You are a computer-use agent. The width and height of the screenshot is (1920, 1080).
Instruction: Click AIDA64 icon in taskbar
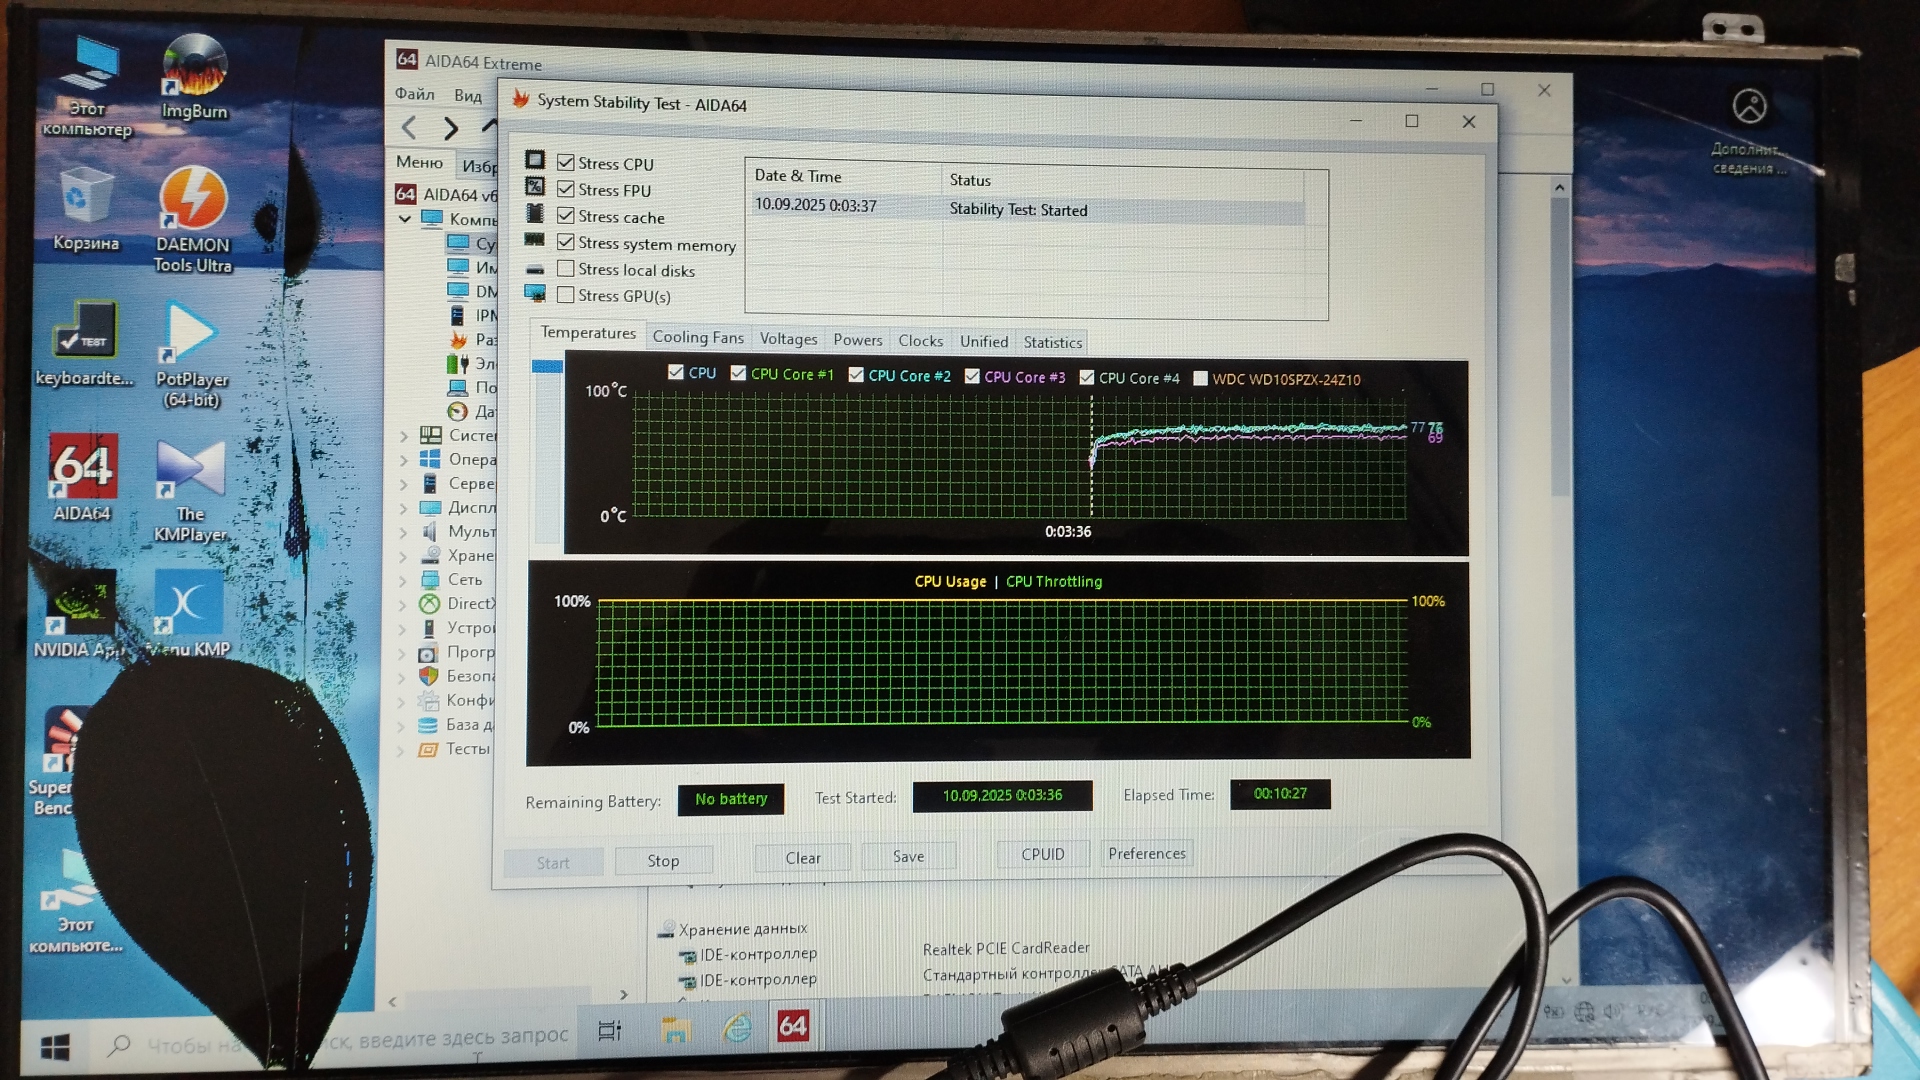tap(793, 1026)
